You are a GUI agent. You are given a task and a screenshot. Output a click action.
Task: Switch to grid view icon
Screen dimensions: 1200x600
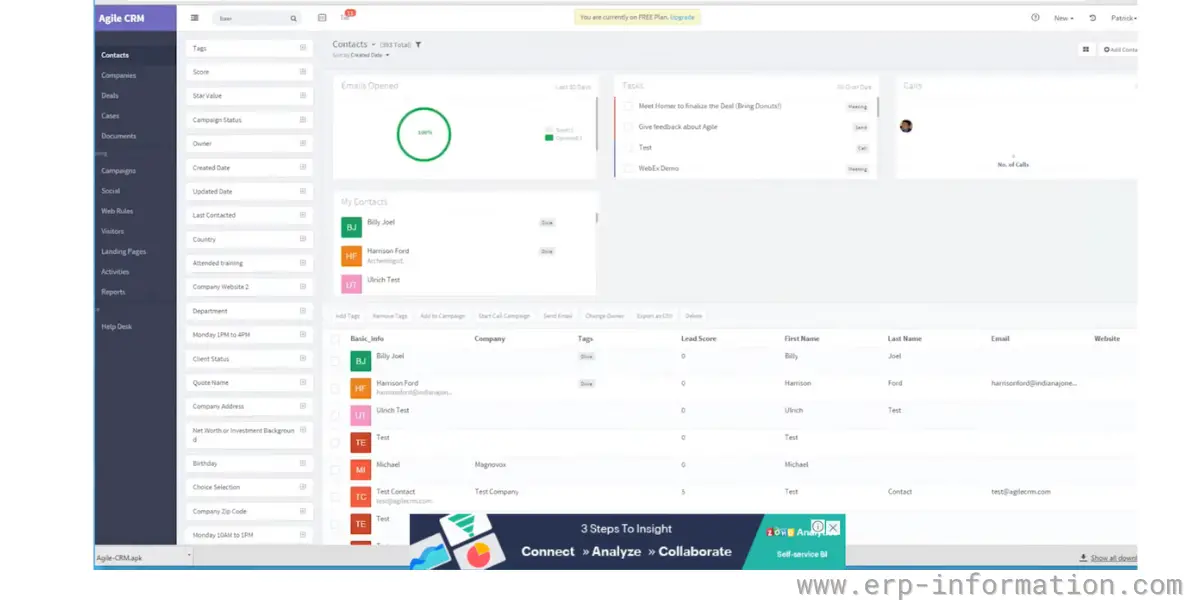1085,49
